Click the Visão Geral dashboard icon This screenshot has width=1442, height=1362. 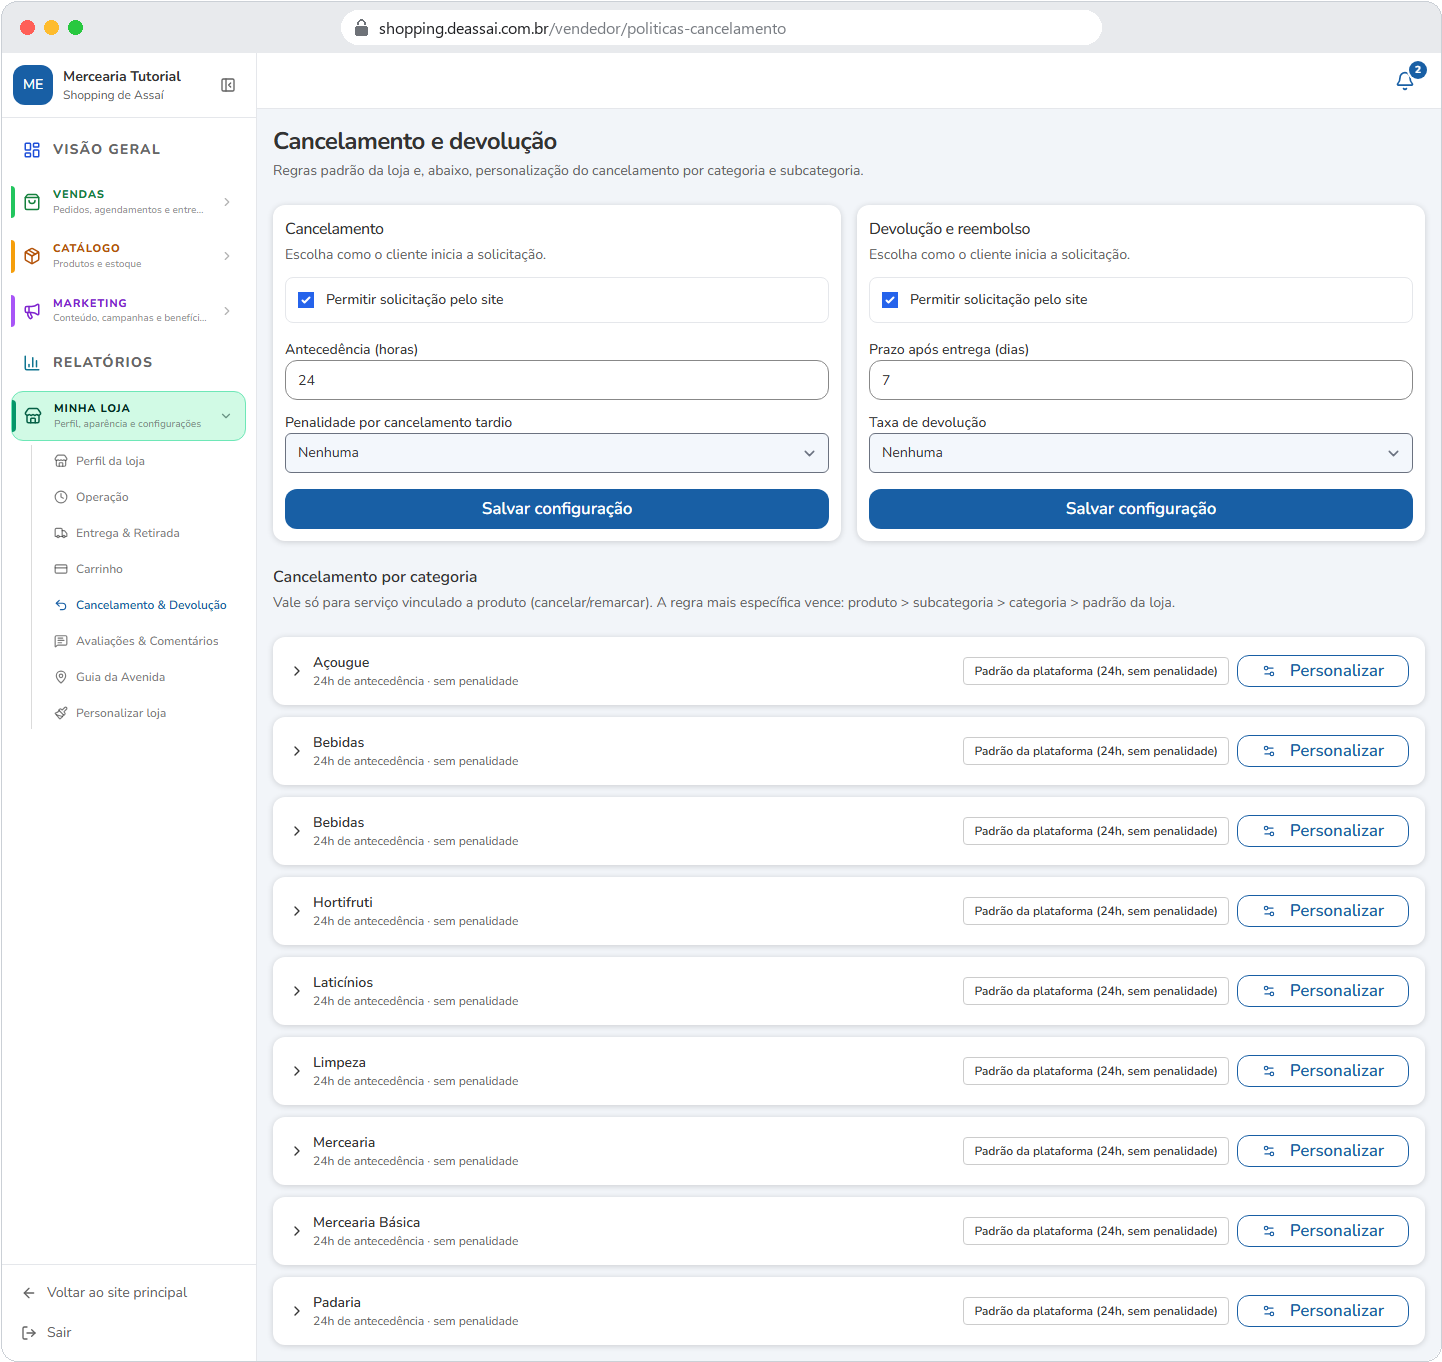pos(32,149)
